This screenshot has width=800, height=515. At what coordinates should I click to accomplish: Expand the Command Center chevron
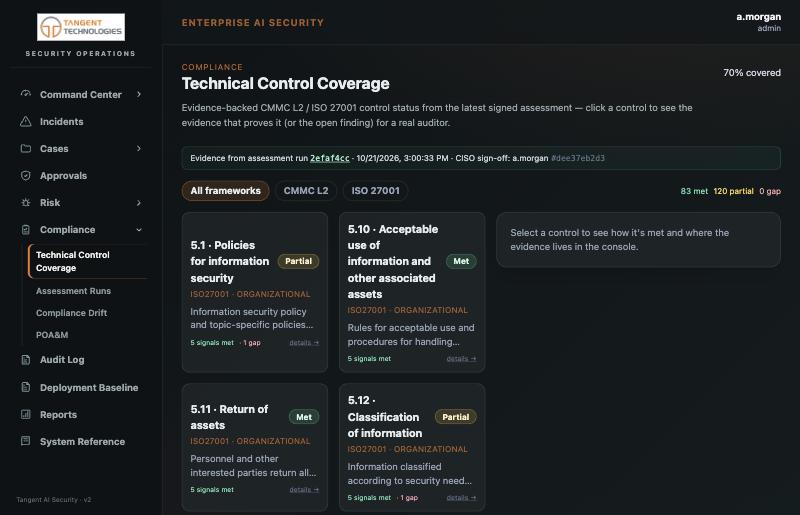pyautogui.click(x=139, y=94)
